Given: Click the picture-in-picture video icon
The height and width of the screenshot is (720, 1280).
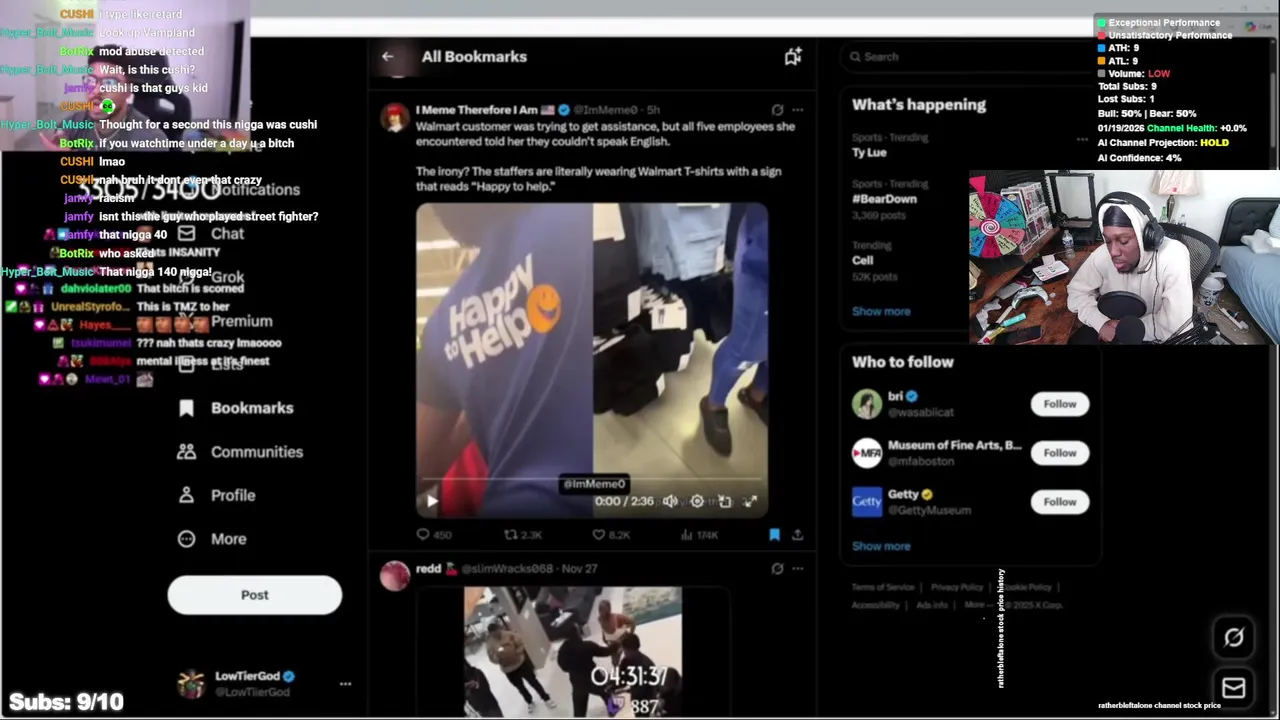Looking at the screenshot, I should tap(724, 501).
